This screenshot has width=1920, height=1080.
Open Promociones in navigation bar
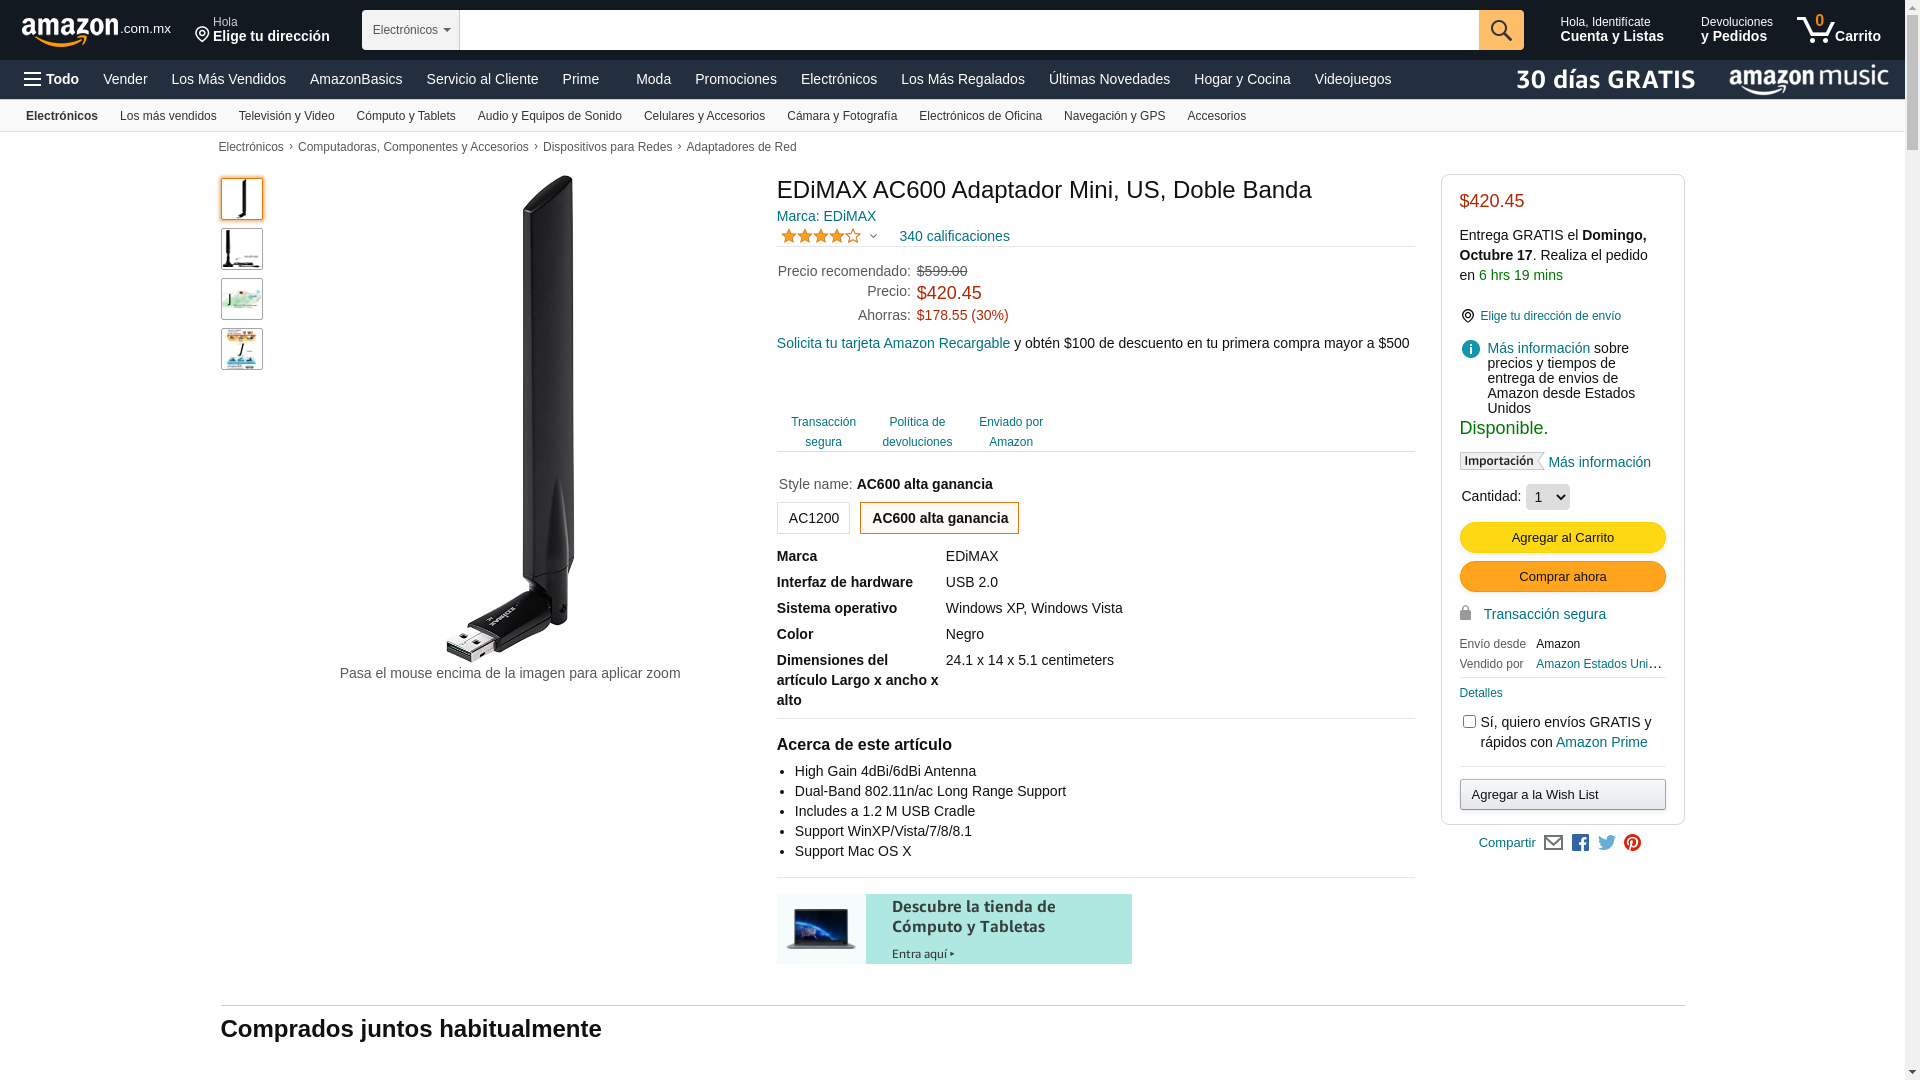pyautogui.click(x=736, y=79)
